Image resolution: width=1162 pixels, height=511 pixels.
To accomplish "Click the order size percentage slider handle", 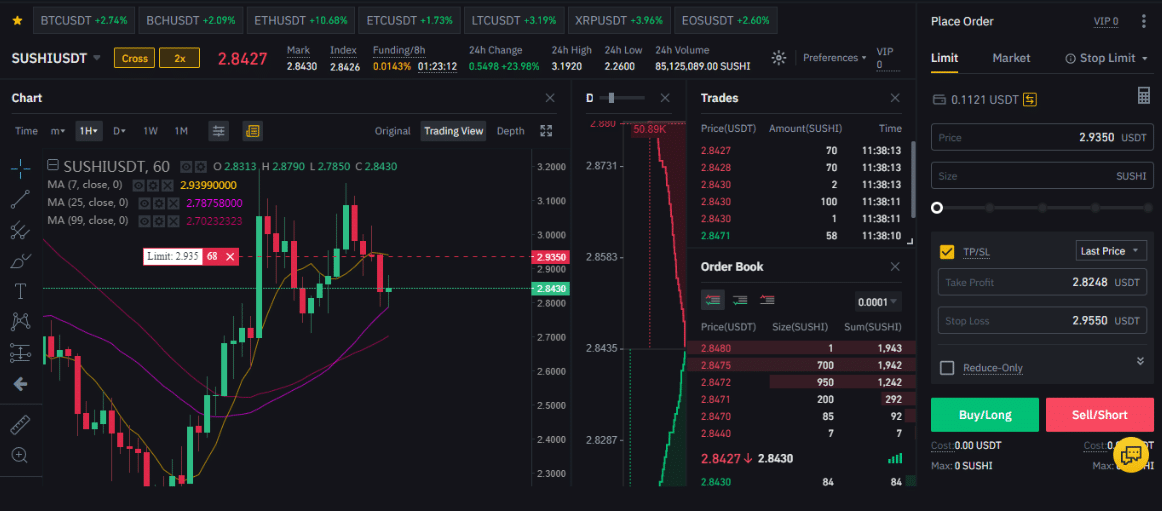I will tap(937, 208).
